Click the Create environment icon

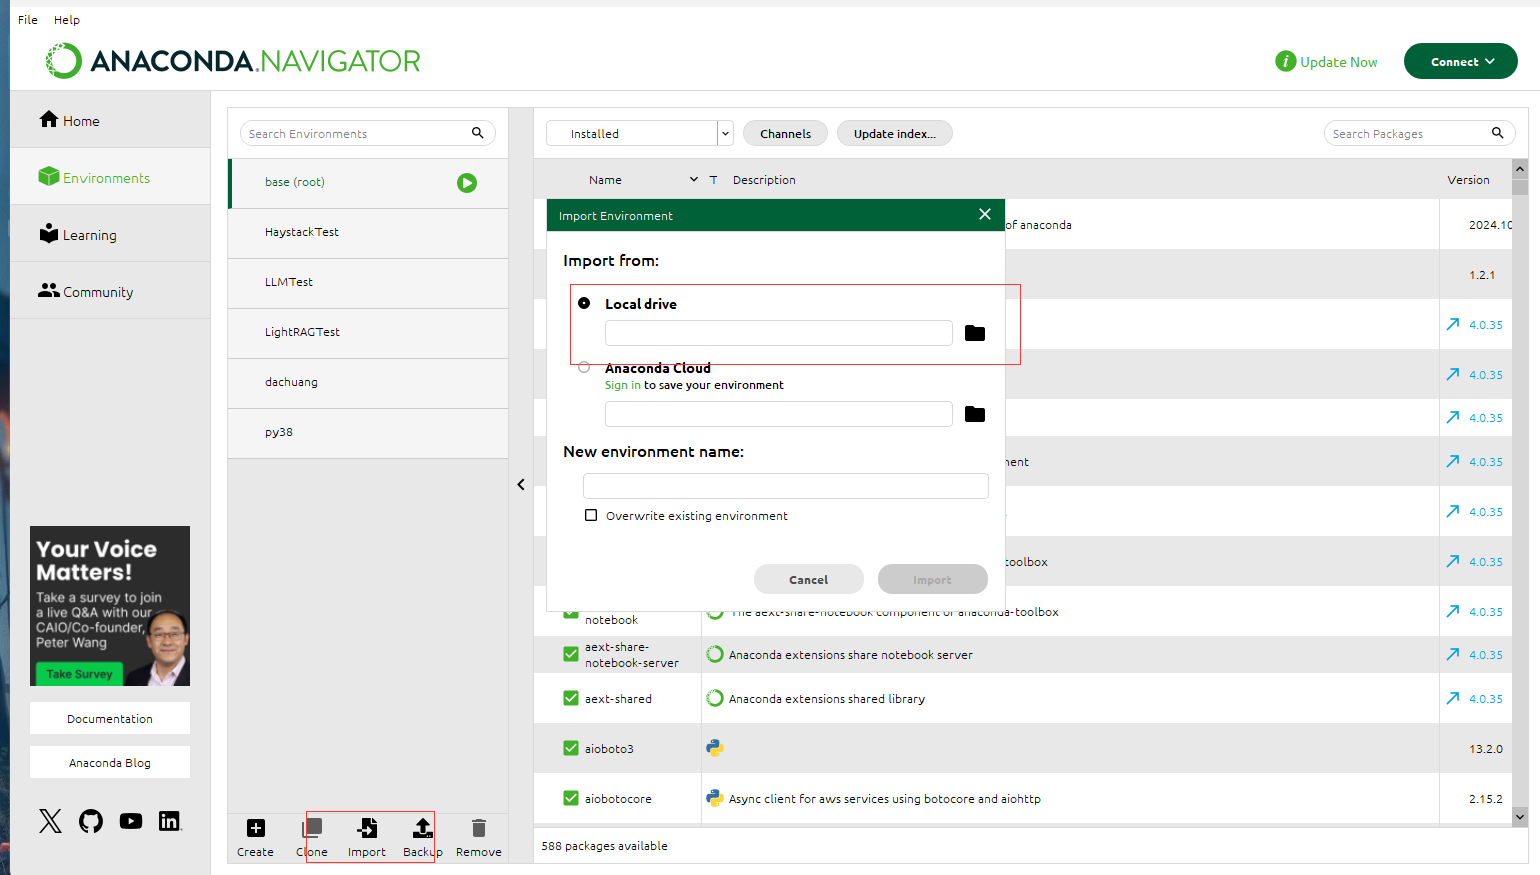click(255, 828)
